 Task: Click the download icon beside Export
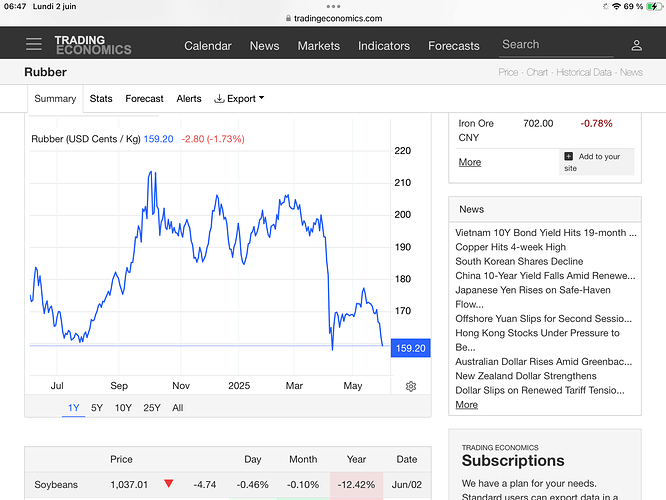[x=219, y=99]
